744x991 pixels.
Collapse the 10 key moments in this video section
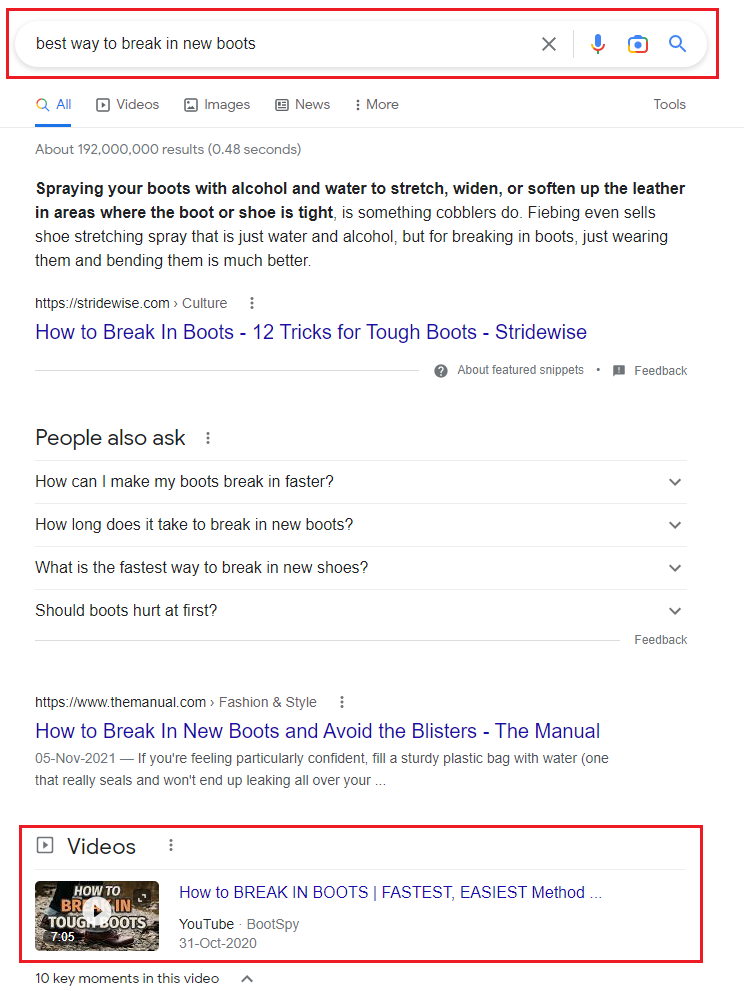(x=247, y=979)
